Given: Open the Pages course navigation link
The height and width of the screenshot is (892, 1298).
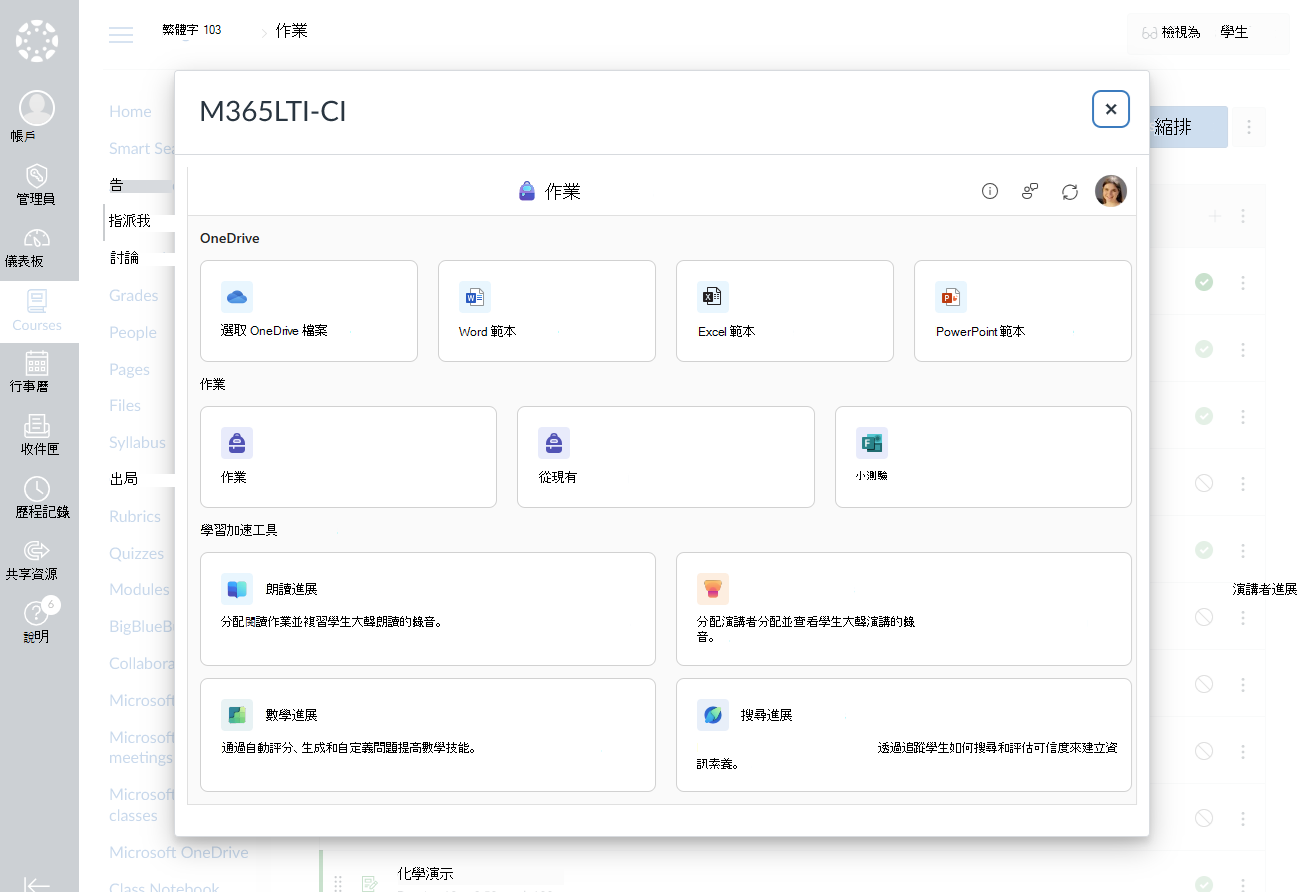Looking at the screenshot, I should [x=129, y=369].
